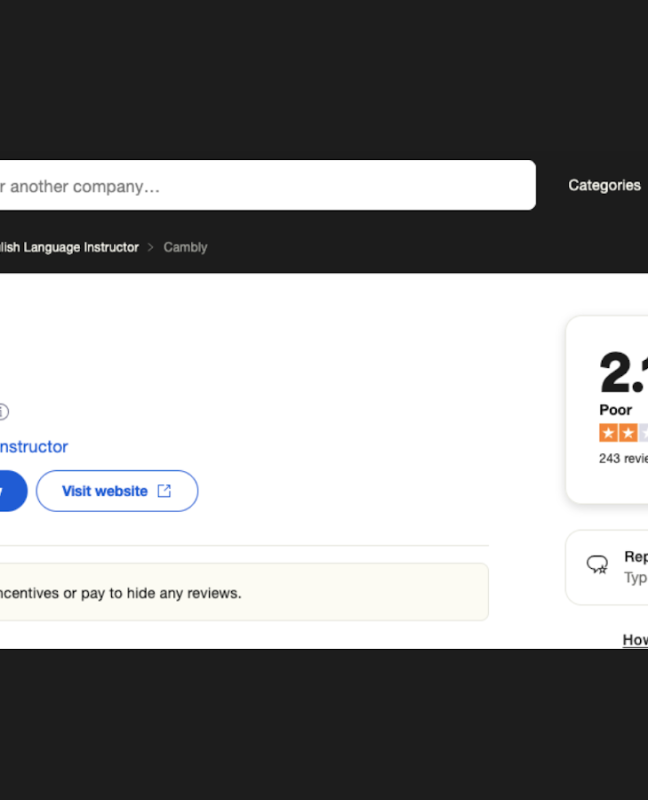Click the Poor rating label
The image size is (648, 800).
(615, 410)
